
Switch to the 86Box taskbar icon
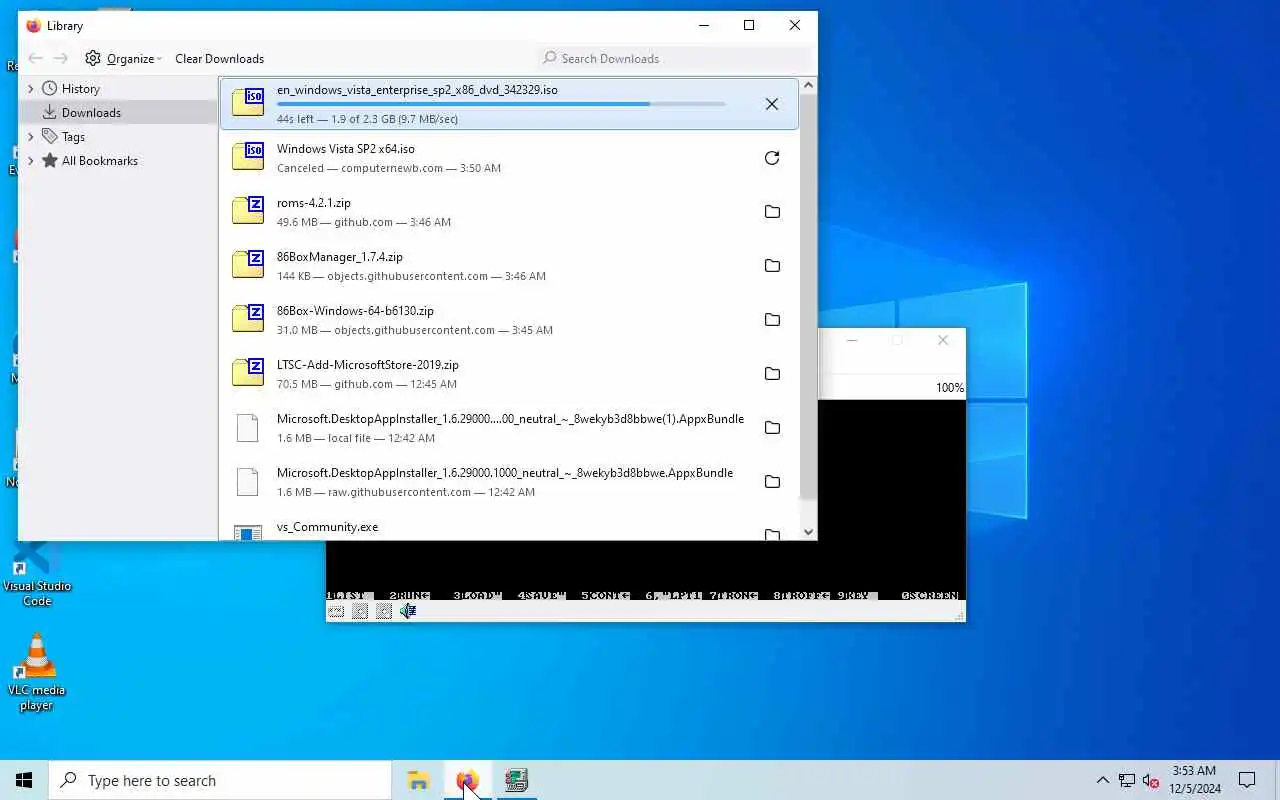[516, 780]
